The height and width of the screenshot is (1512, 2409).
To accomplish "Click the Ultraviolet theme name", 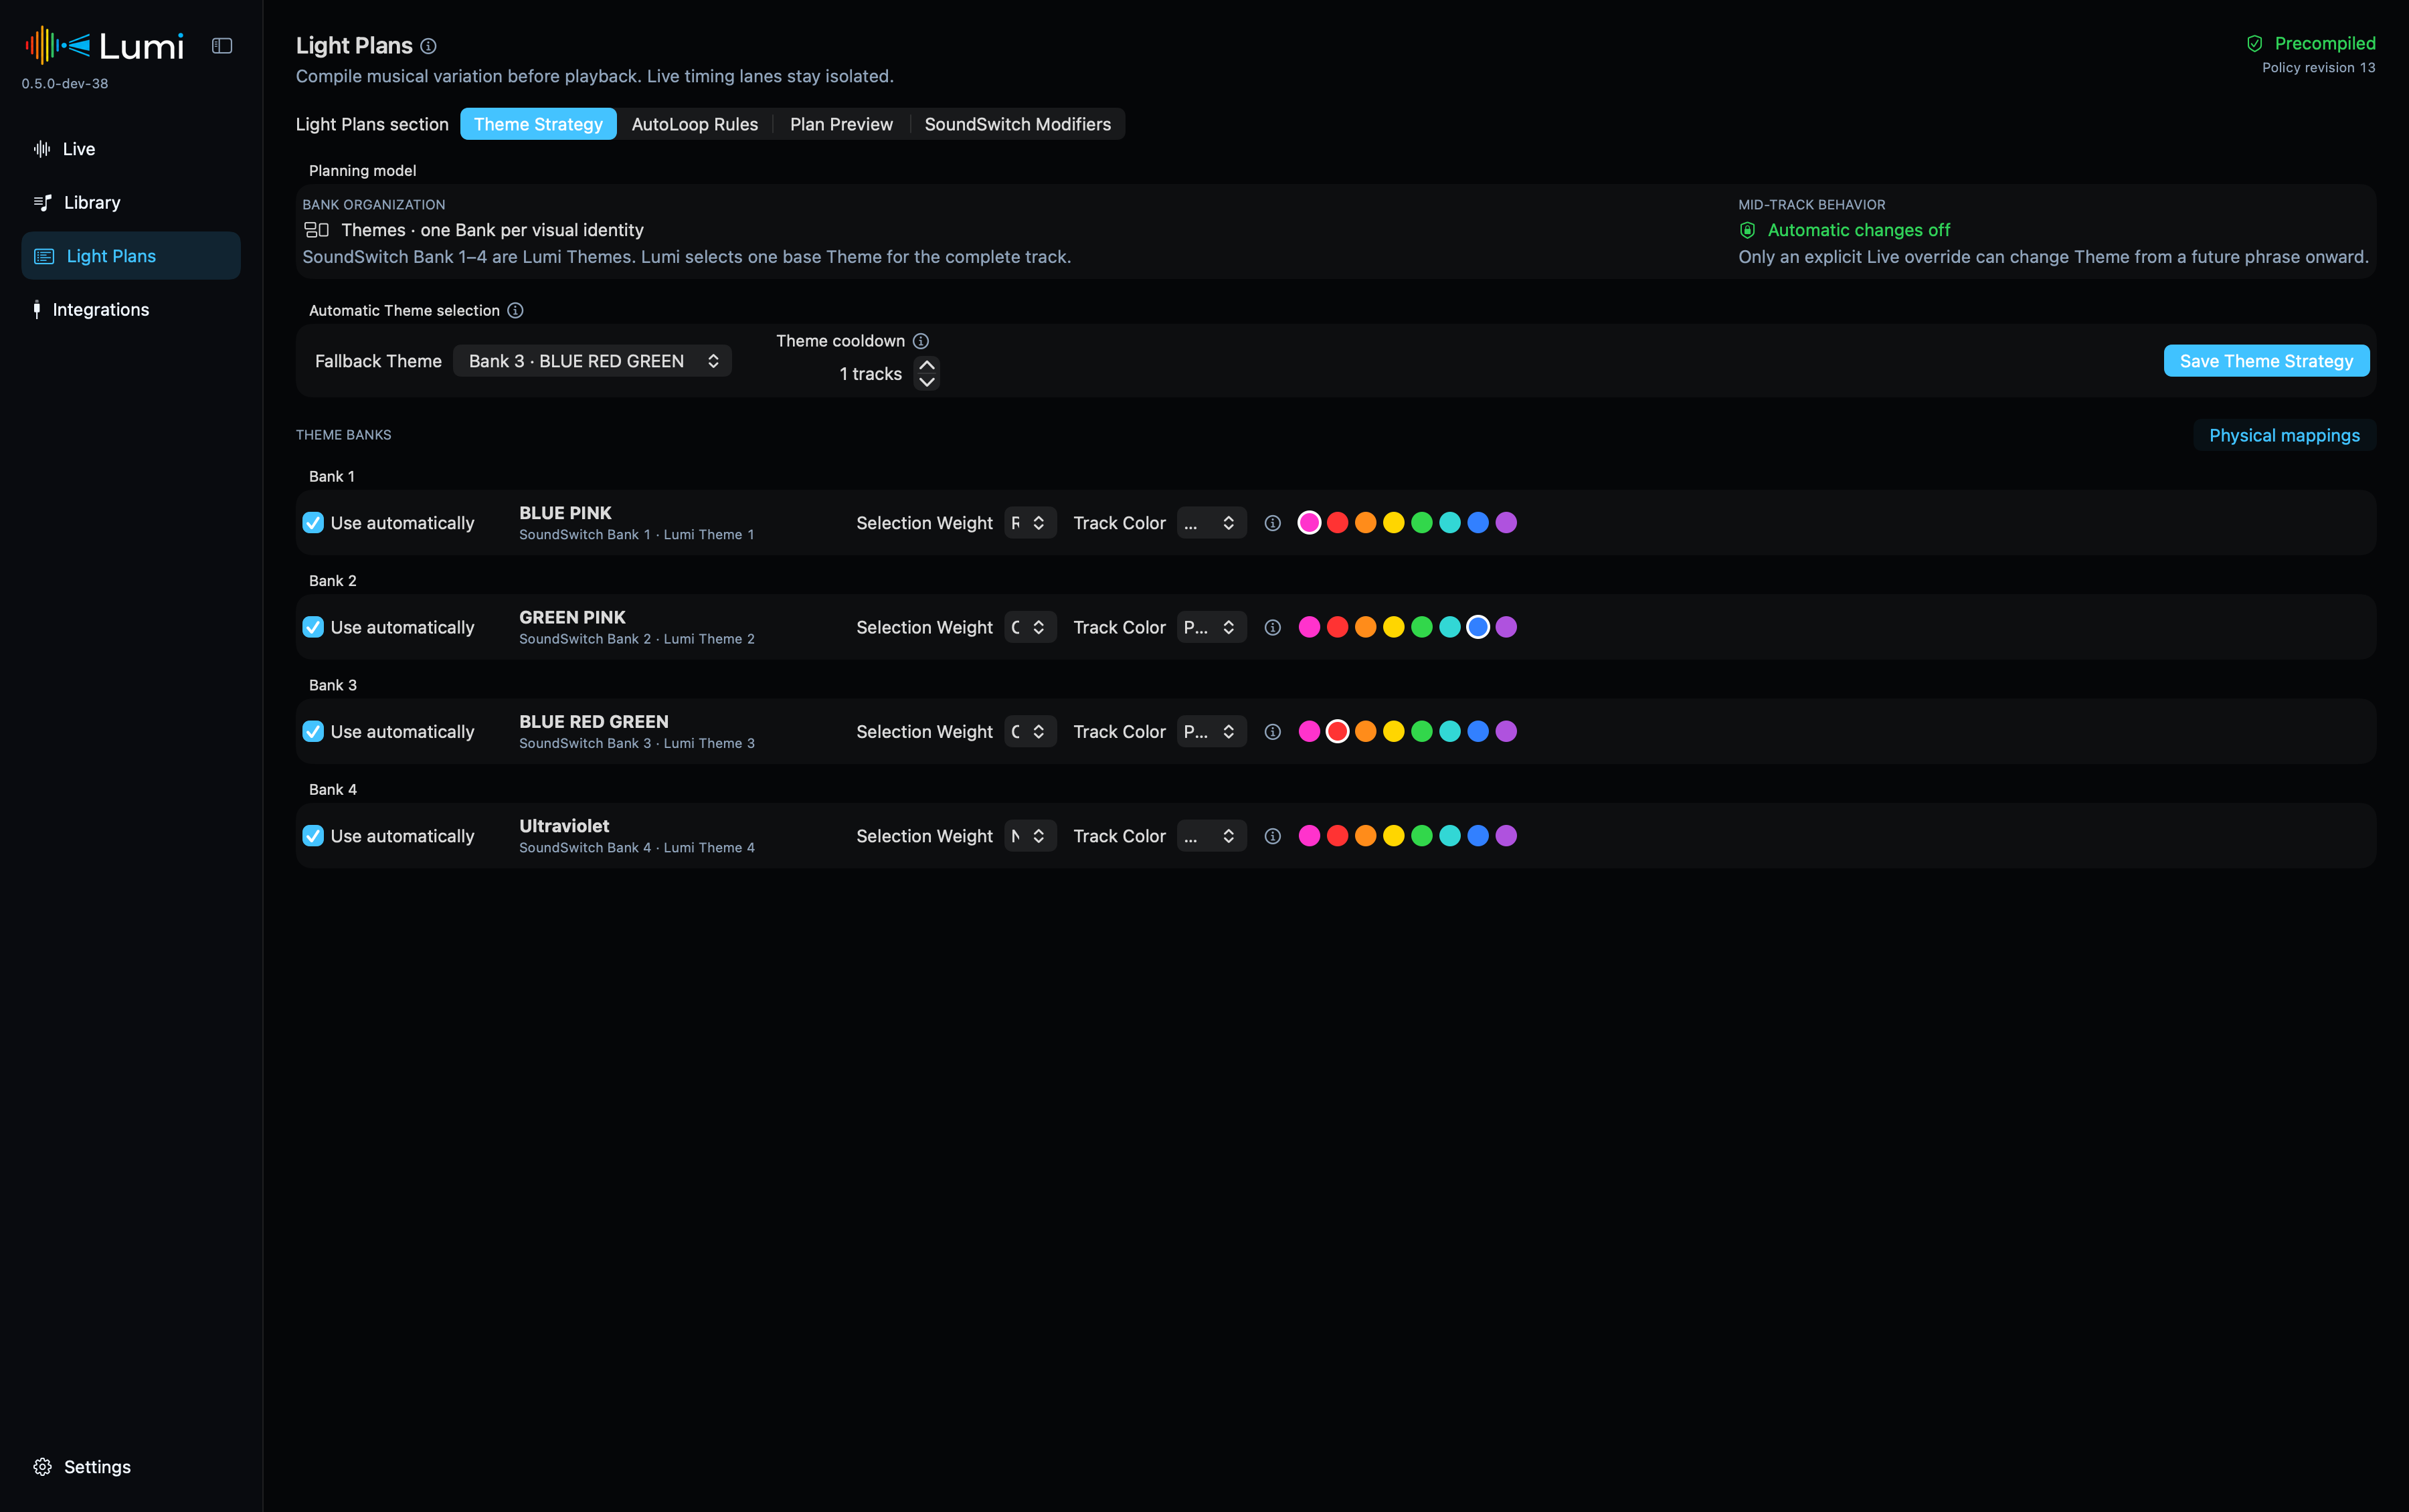I will pyautogui.click(x=564, y=826).
